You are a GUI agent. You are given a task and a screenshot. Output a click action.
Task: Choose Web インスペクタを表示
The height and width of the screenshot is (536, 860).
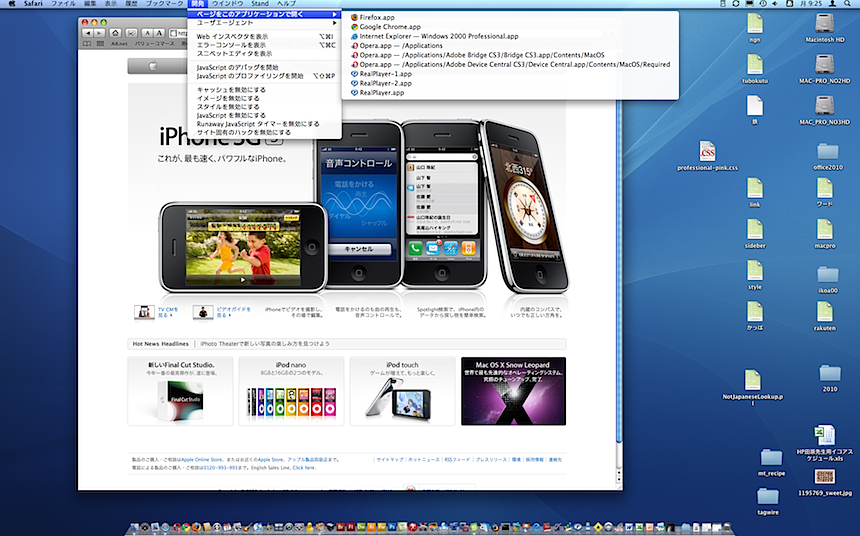[x=264, y=36]
